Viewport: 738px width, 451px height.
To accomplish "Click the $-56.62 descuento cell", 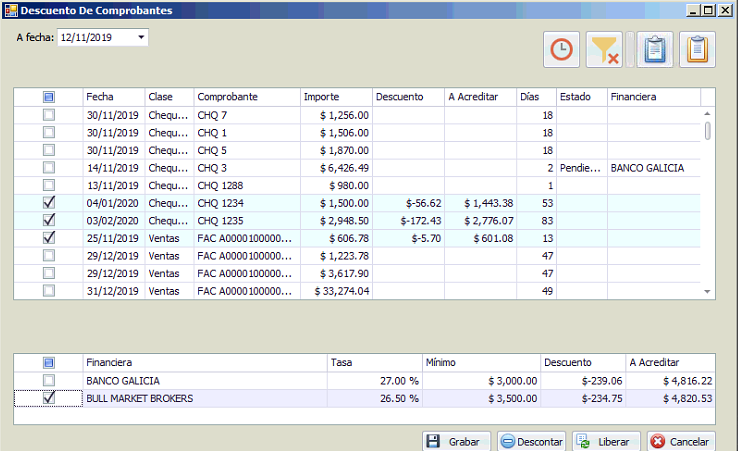I will (409, 203).
